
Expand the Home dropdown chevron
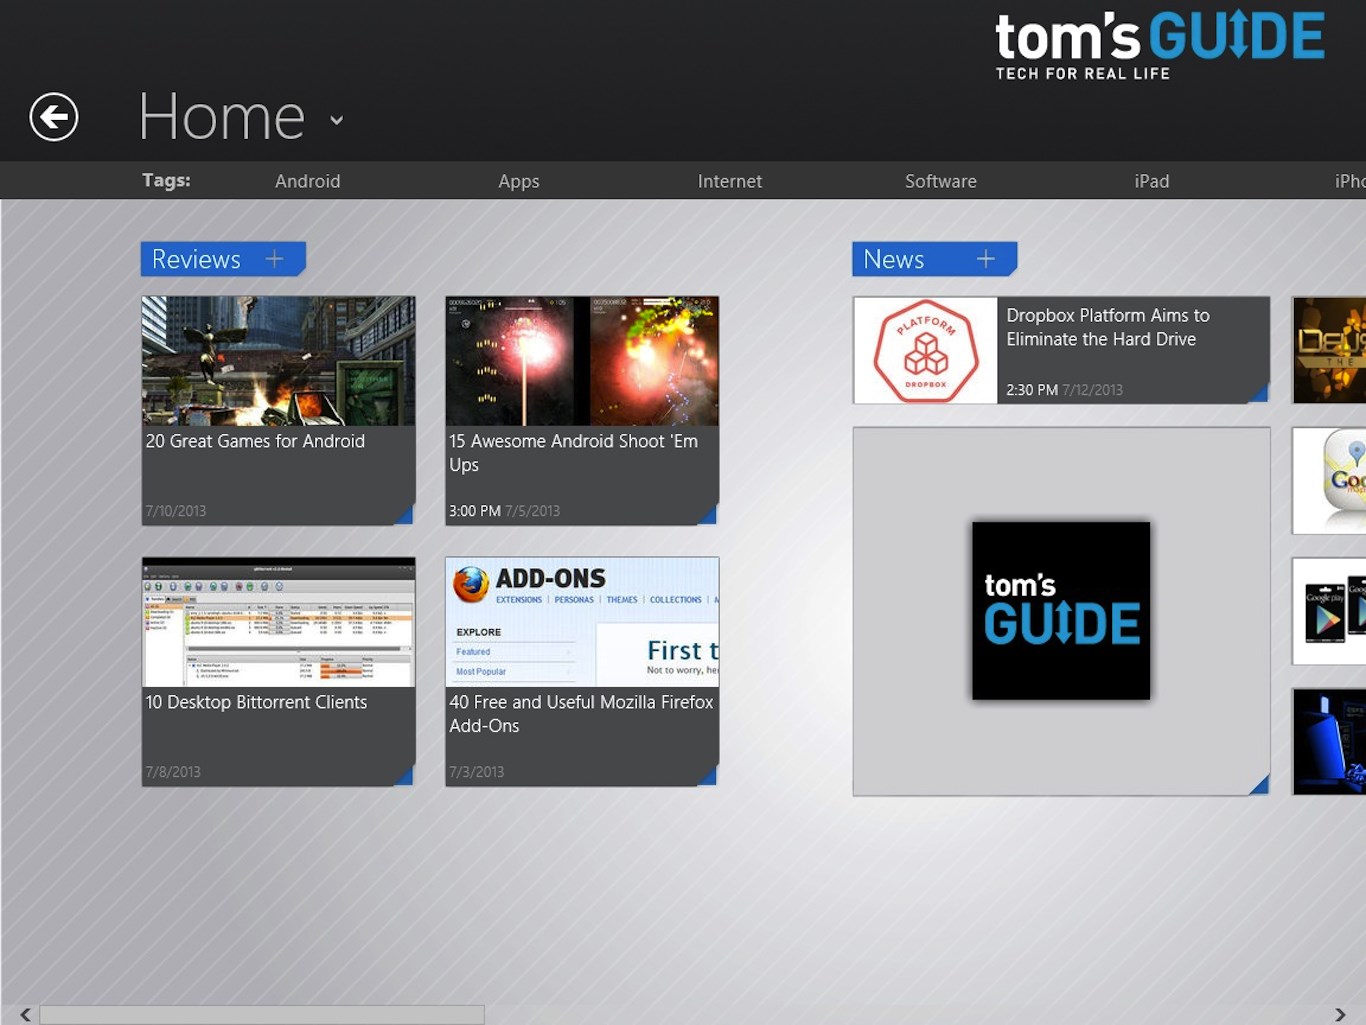pyautogui.click(x=337, y=120)
